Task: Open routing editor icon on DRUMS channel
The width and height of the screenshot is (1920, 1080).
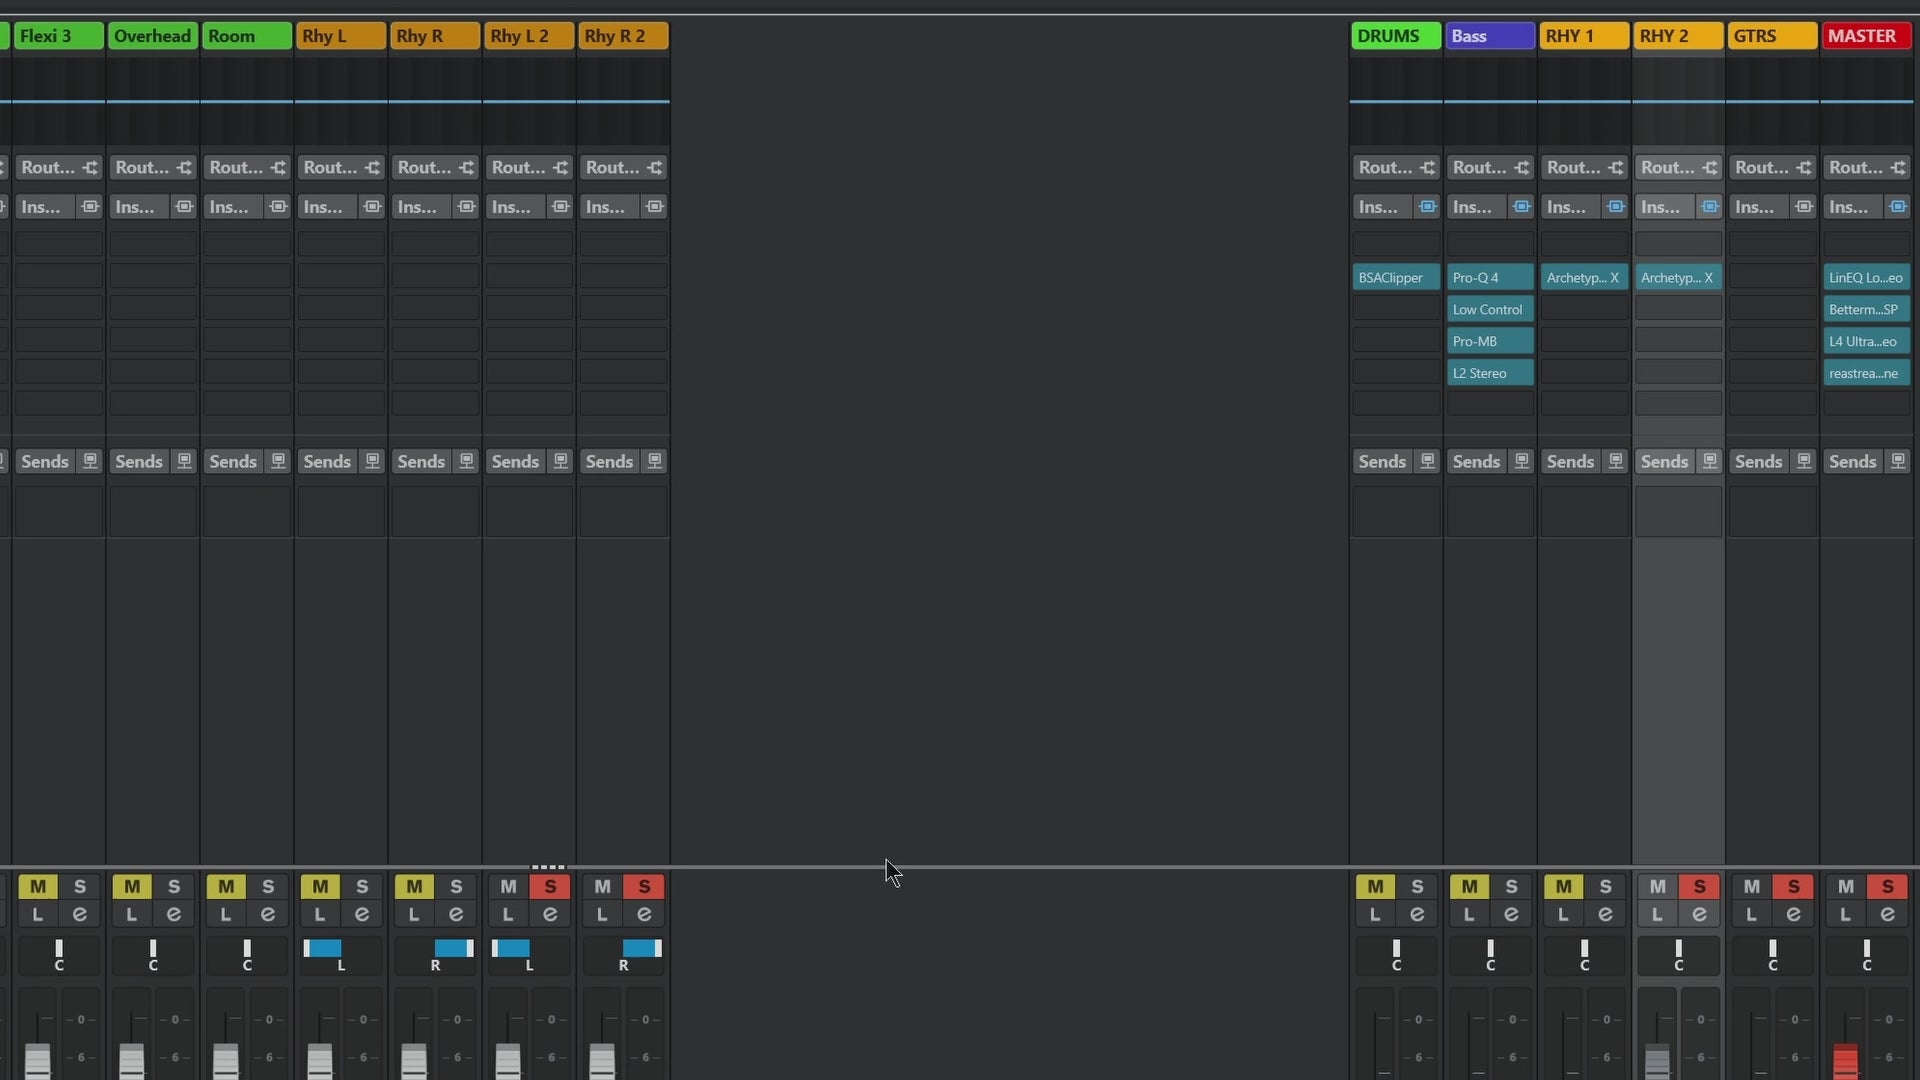Action: (1427, 168)
